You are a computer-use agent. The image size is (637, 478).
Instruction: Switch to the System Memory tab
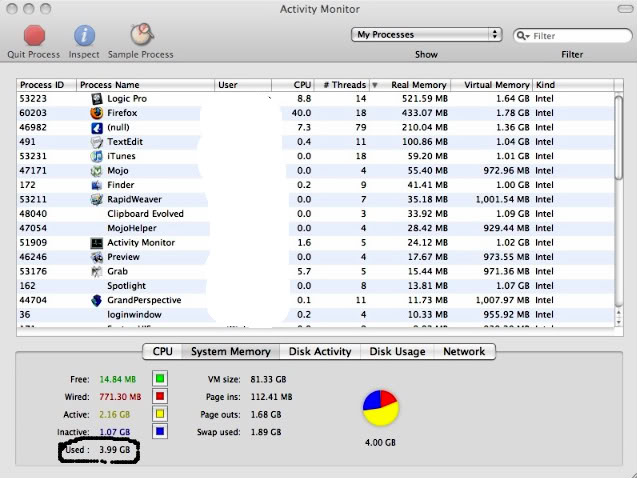tap(231, 351)
